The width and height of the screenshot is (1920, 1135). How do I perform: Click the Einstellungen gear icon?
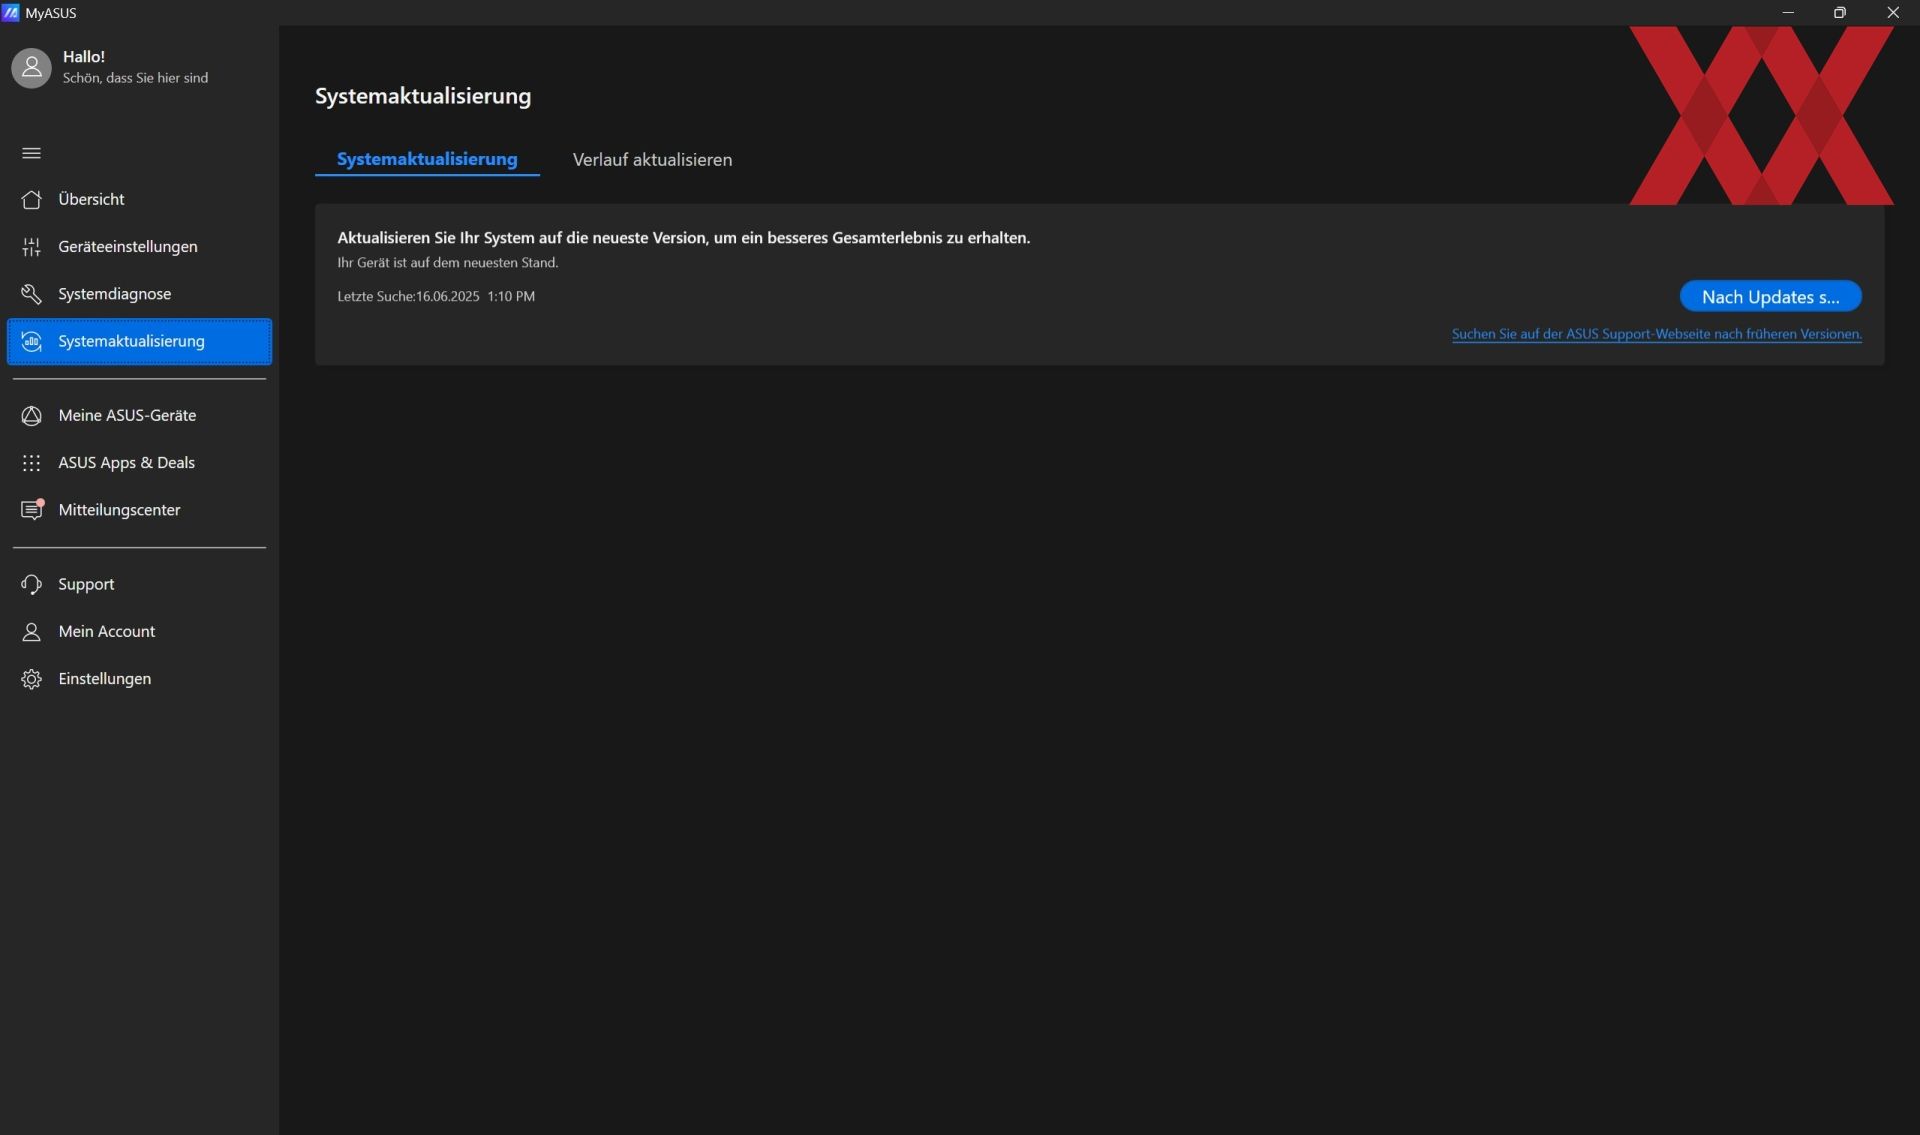31,679
